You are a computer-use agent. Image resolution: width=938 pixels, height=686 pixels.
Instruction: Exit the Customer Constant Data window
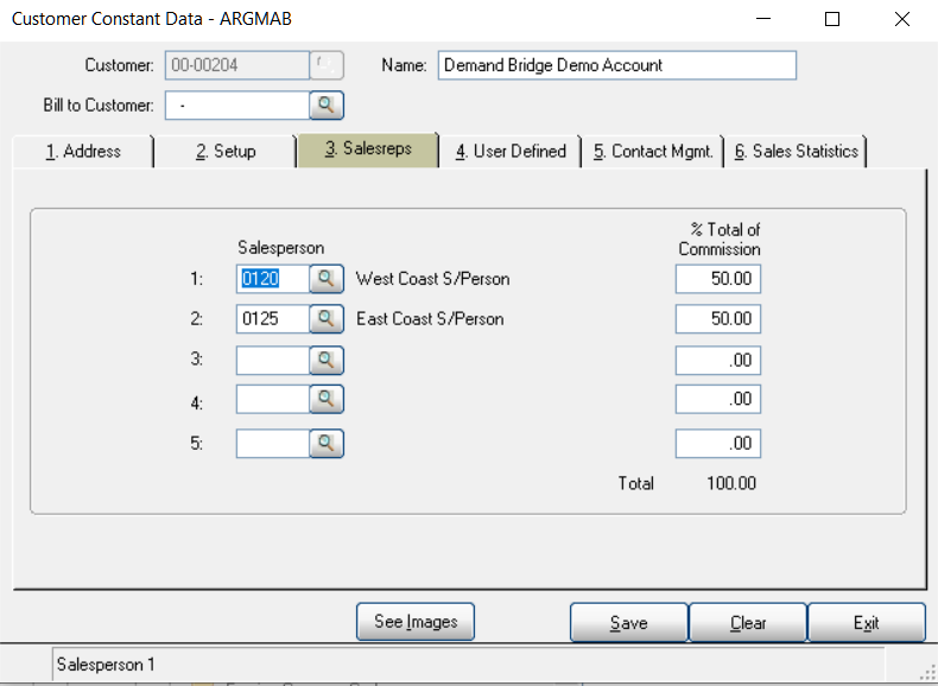(866, 623)
